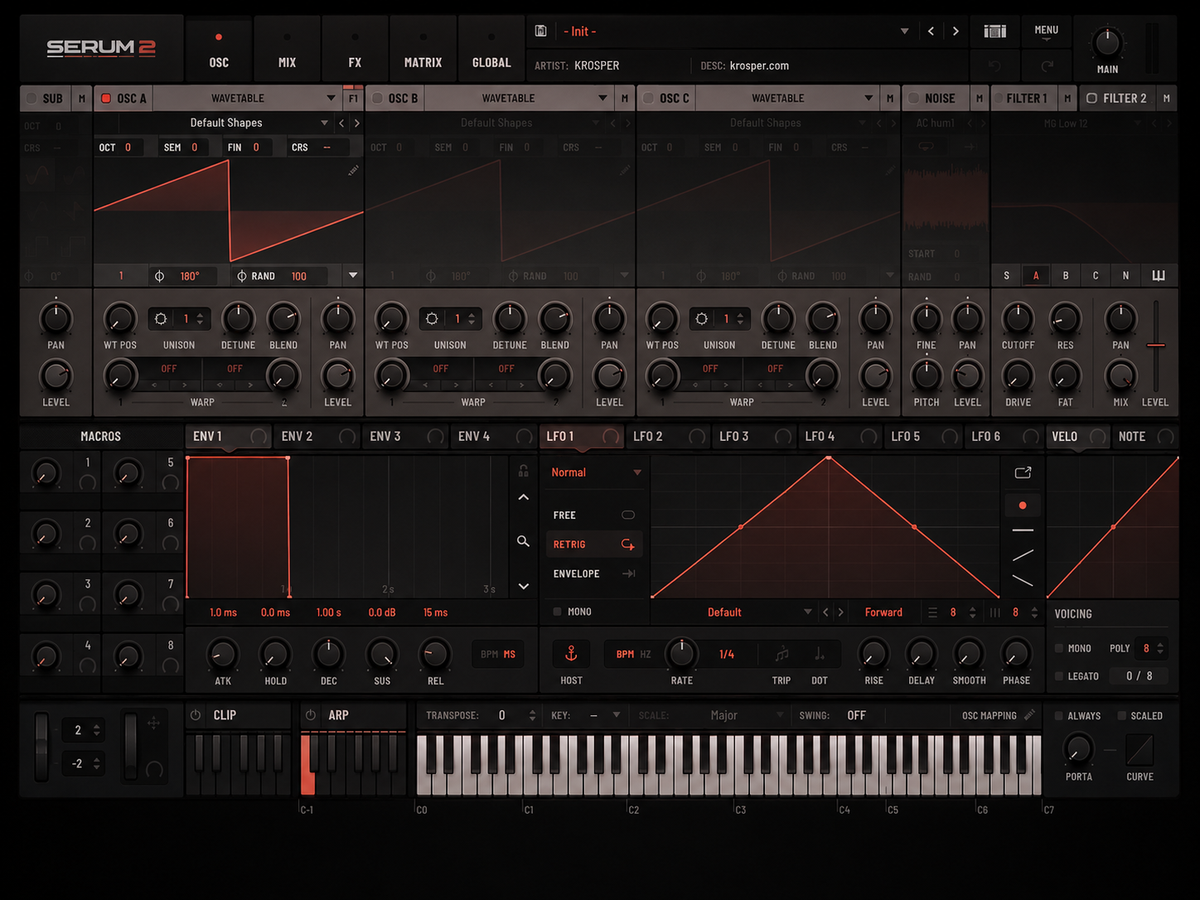The height and width of the screenshot is (900, 1200).
Task: Go to the previous preset arrow
Action: [931, 31]
